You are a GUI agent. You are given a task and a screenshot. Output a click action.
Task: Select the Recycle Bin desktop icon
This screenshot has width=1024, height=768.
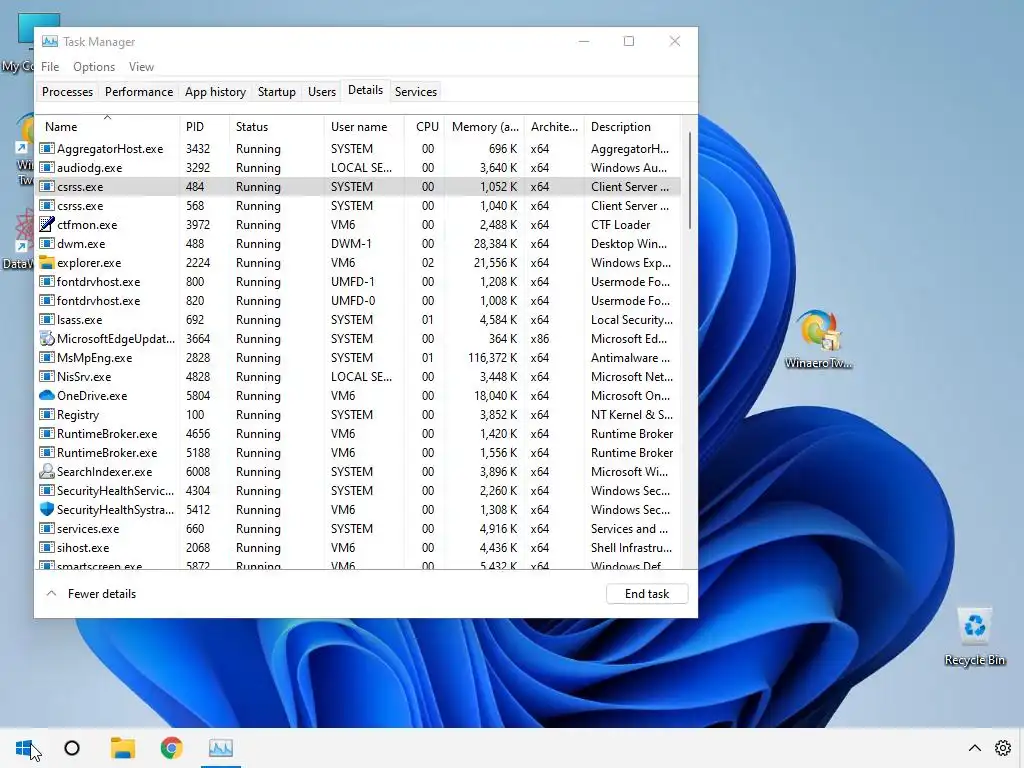[x=974, y=637]
